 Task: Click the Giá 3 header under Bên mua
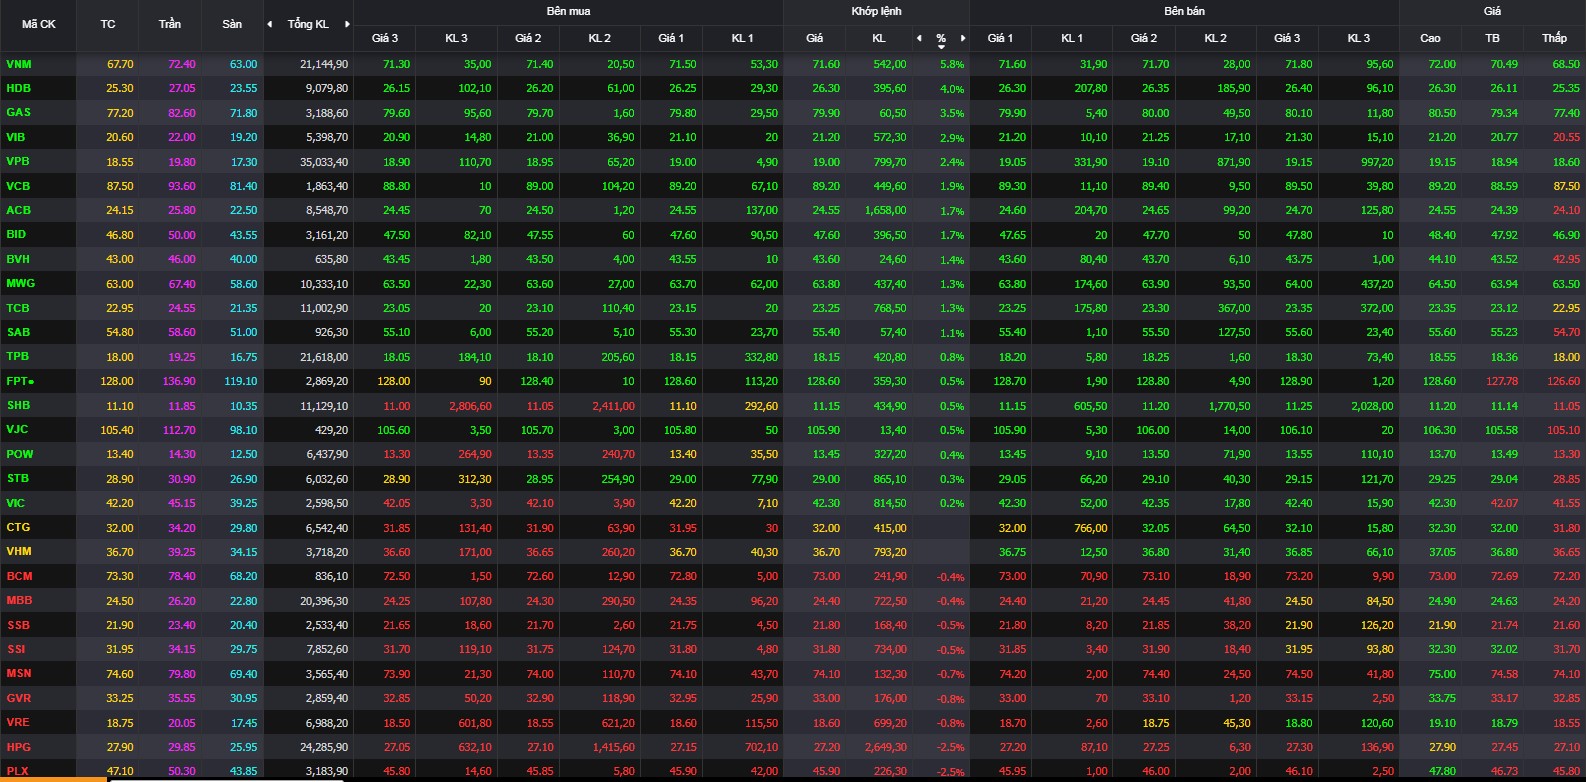(x=384, y=38)
